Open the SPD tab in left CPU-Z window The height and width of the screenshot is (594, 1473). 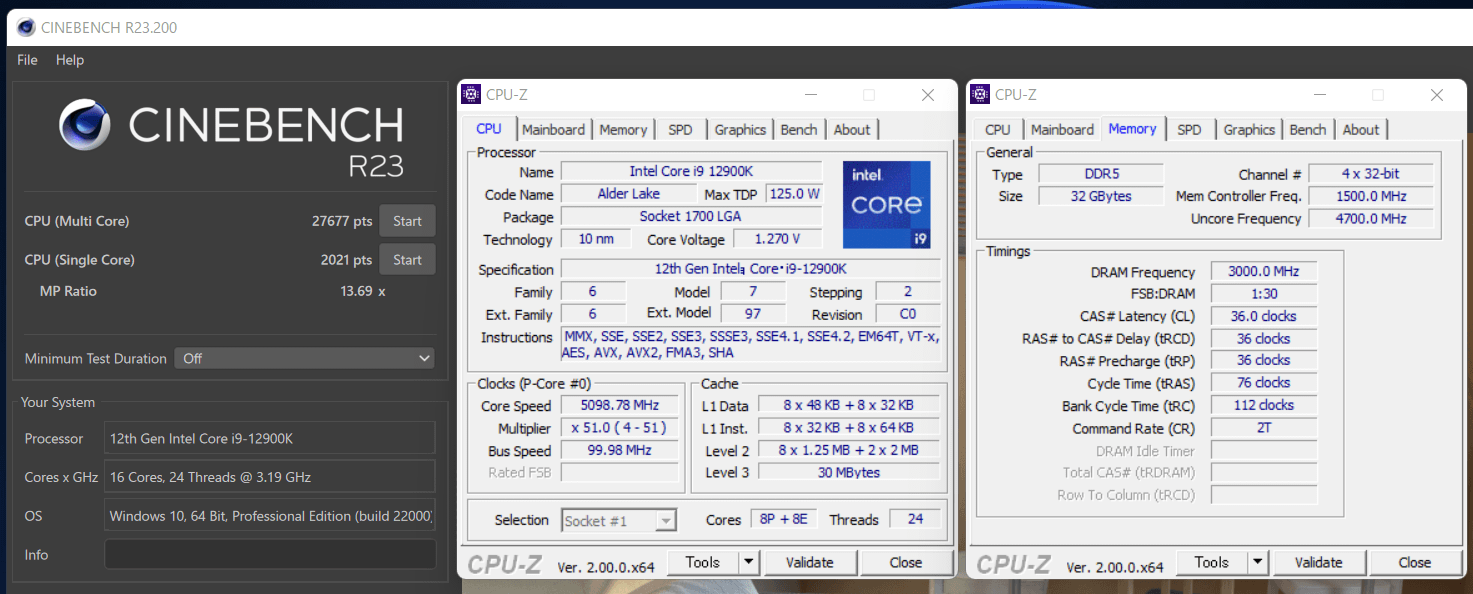point(680,130)
